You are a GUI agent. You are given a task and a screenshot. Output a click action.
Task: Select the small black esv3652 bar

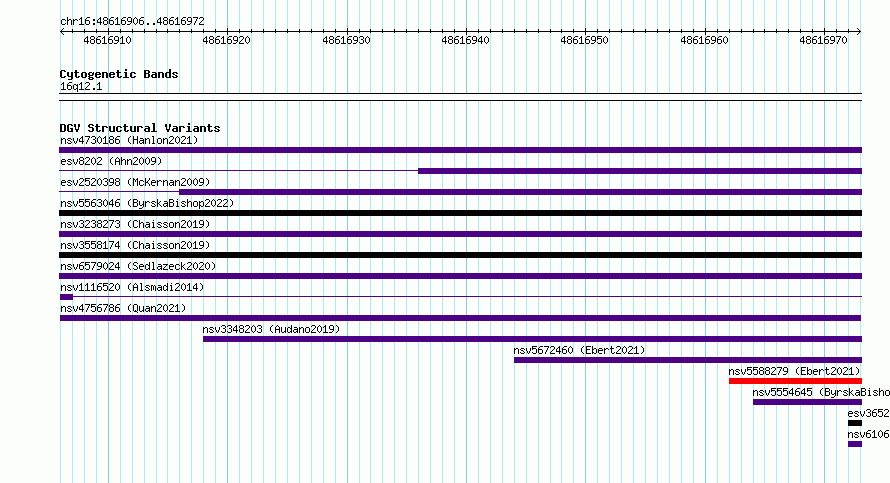click(x=855, y=423)
